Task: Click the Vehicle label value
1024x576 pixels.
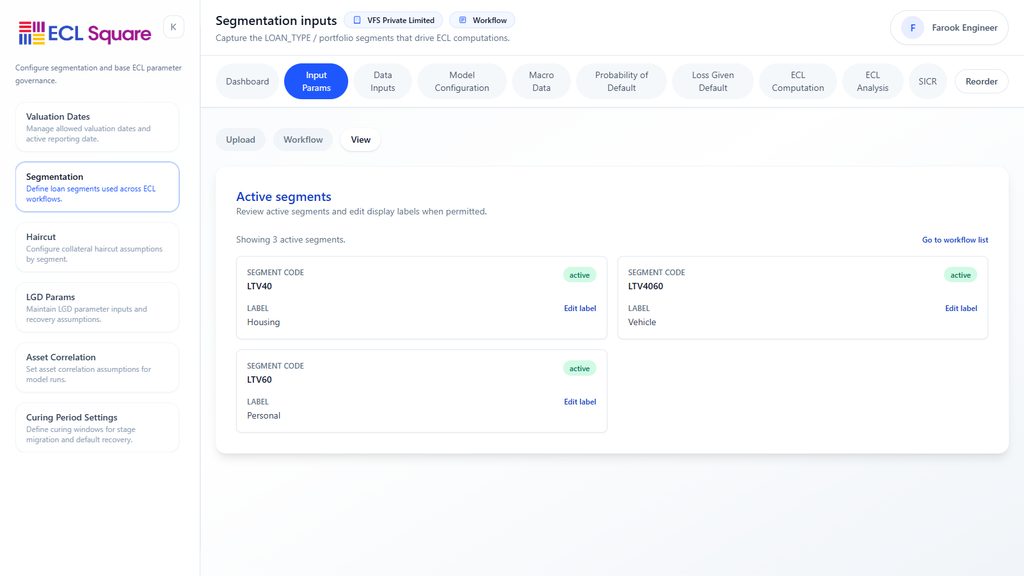Action: [x=642, y=322]
